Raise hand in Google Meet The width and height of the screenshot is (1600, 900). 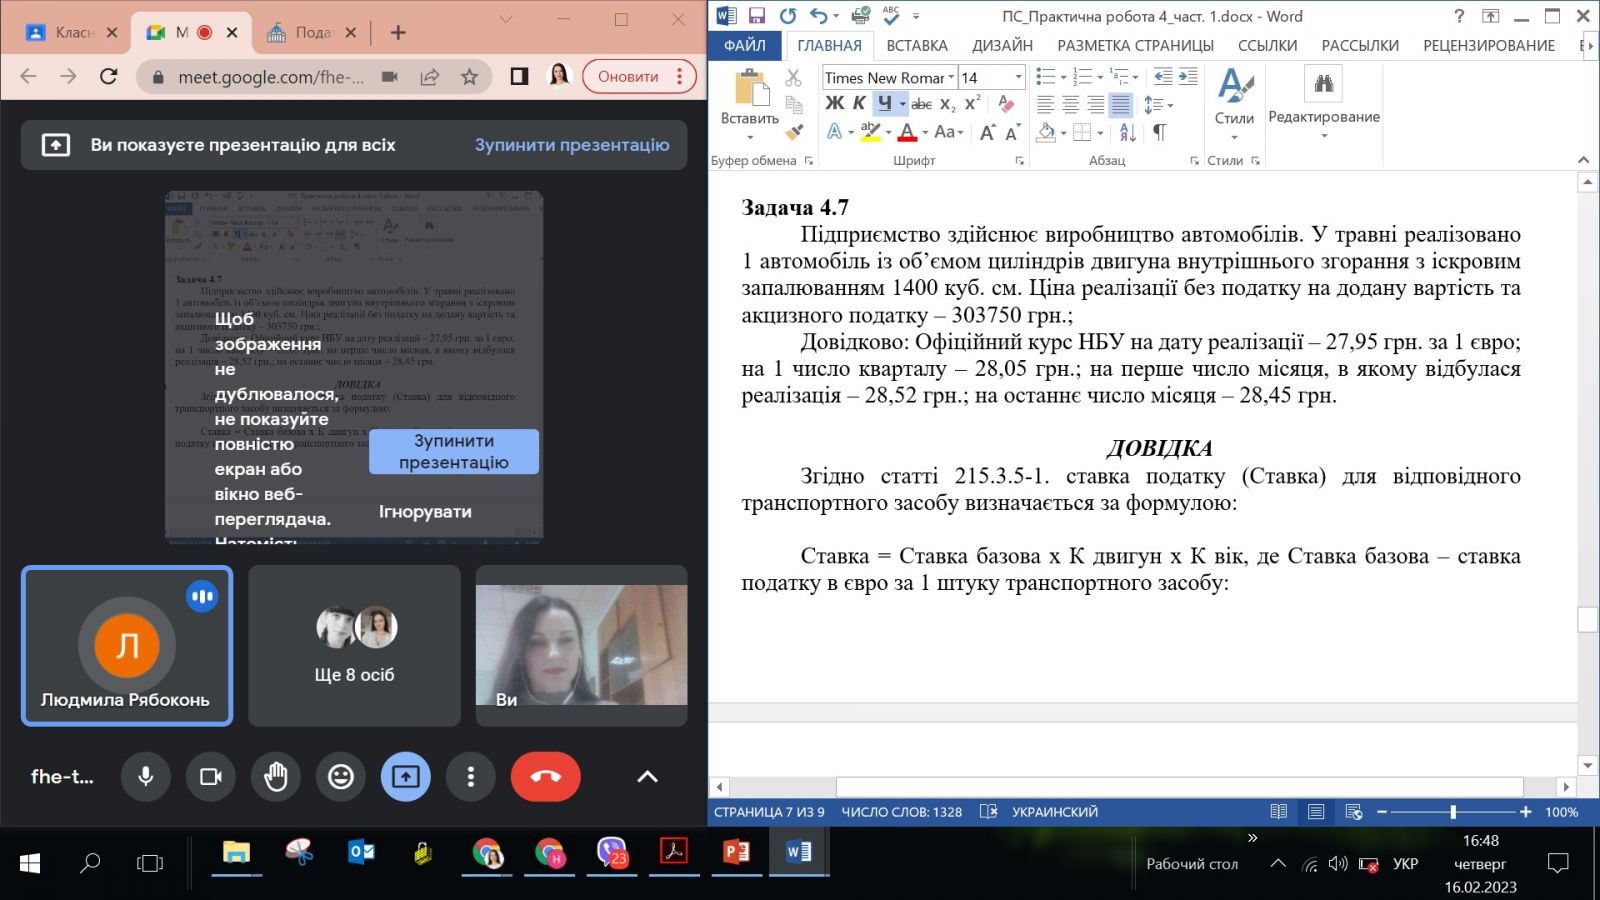[275, 777]
